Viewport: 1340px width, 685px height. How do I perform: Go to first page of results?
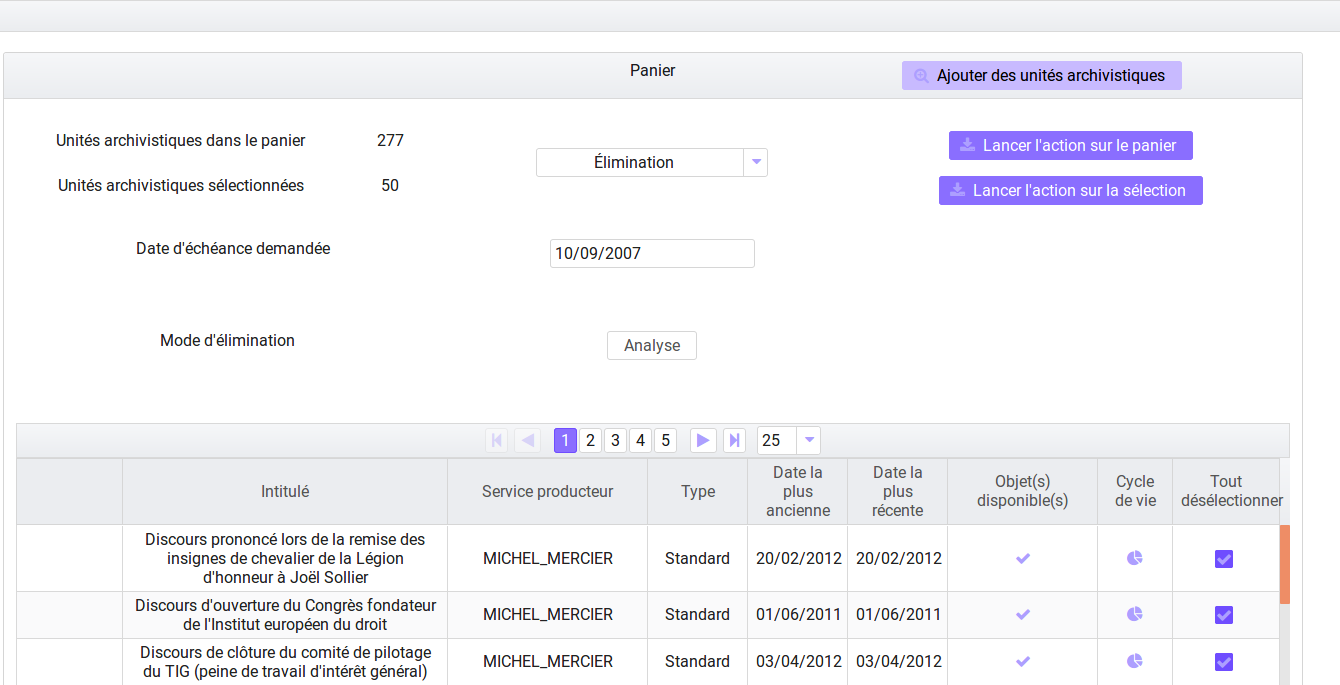pos(497,440)
